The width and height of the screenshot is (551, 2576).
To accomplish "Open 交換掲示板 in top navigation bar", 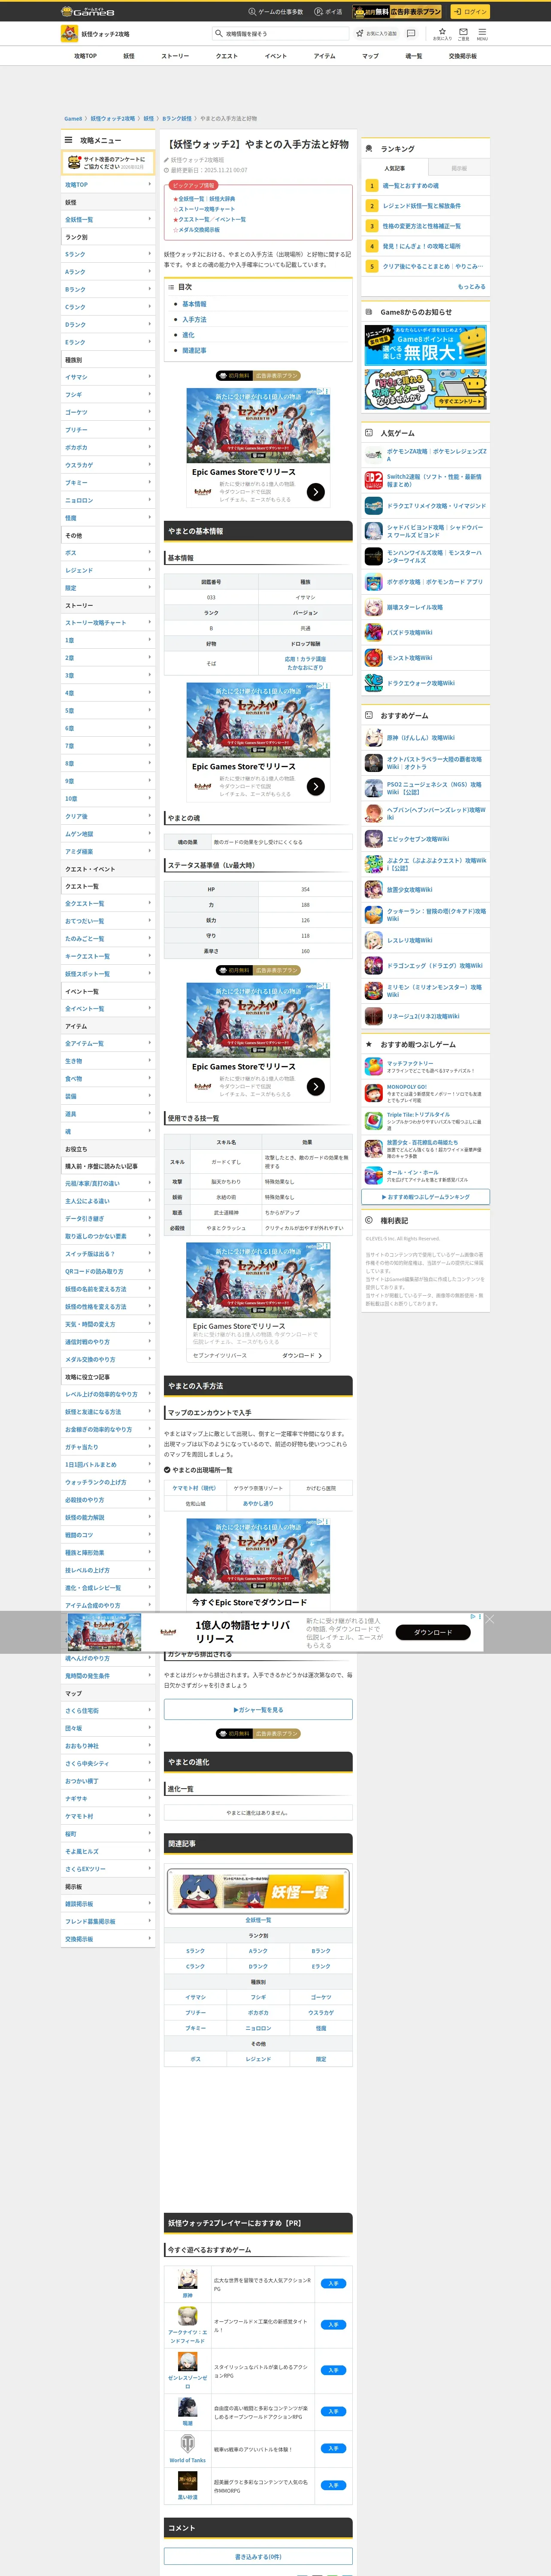I will click(x=462, y=56).
